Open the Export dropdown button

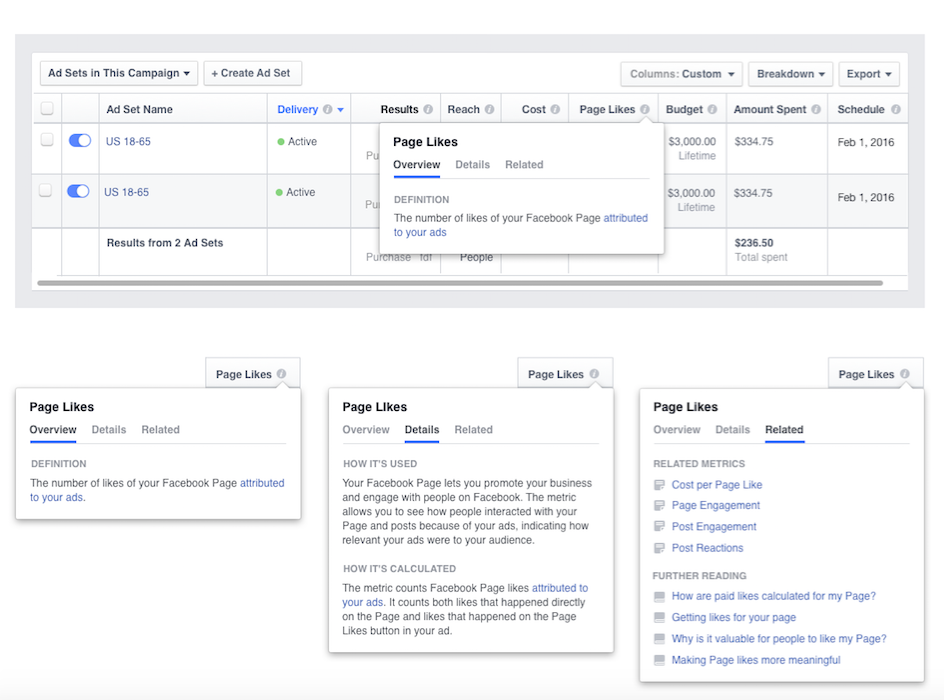(x=868, y=74)
